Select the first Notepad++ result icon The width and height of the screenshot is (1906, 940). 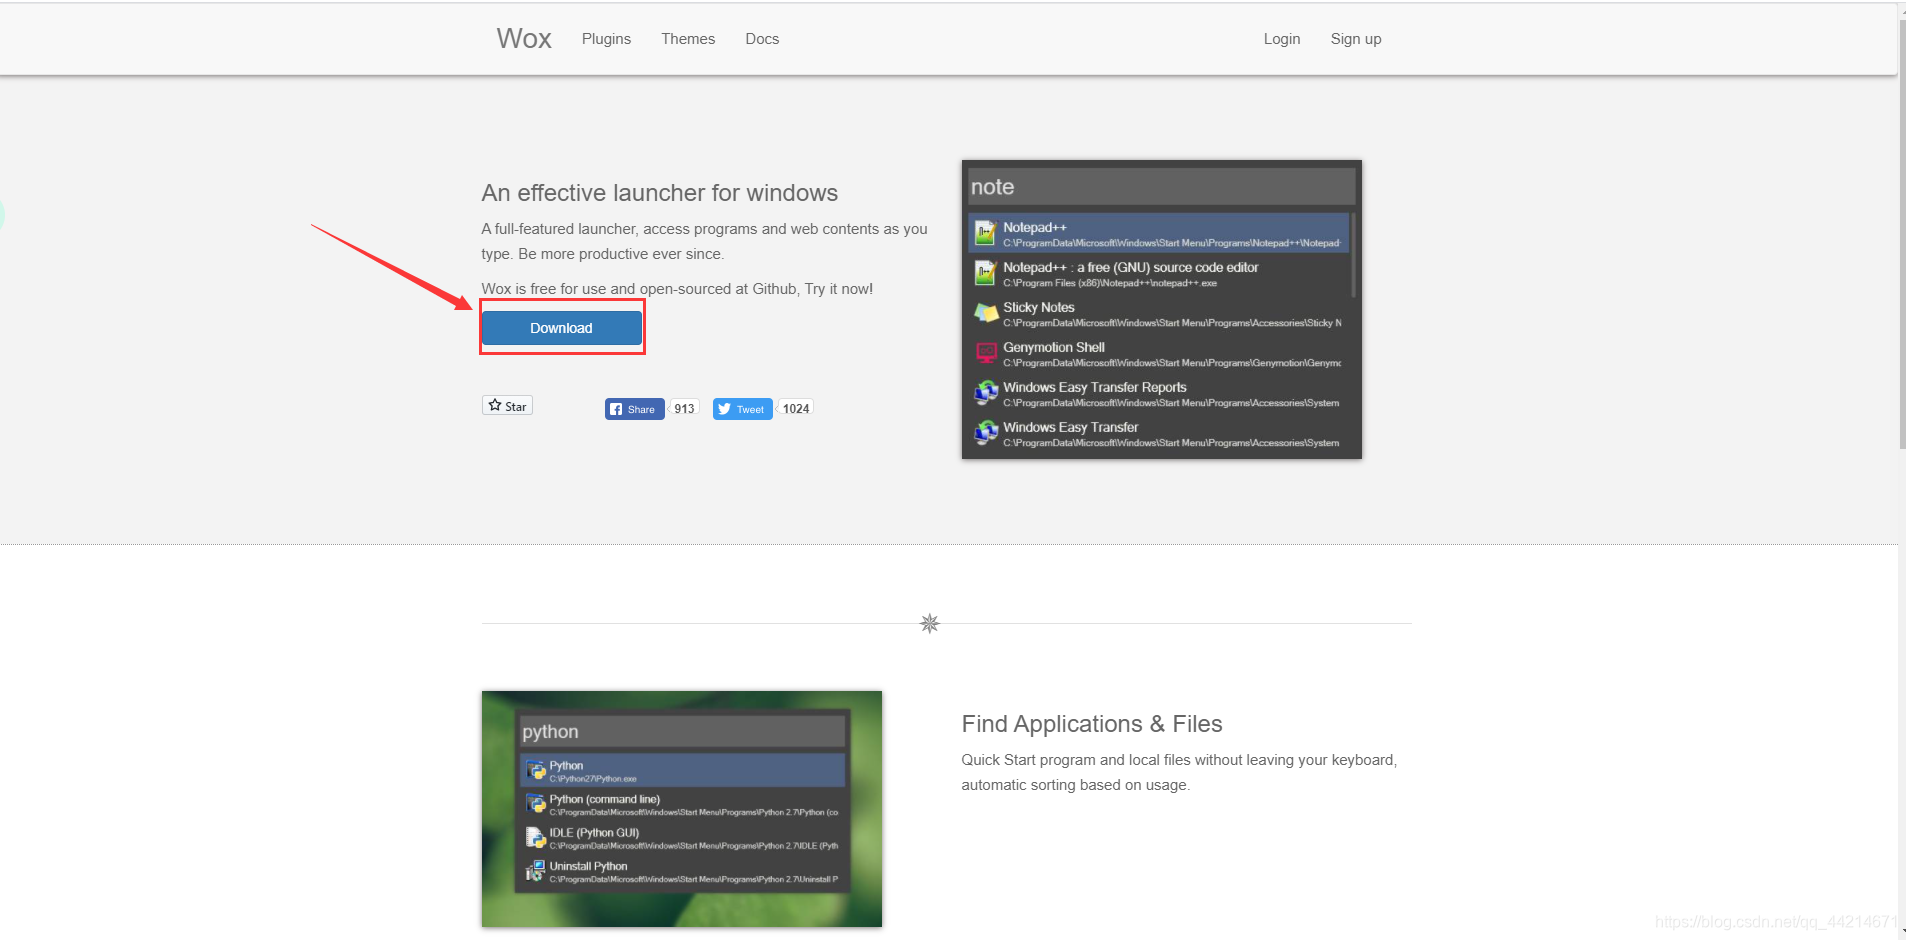pos(986,234)
